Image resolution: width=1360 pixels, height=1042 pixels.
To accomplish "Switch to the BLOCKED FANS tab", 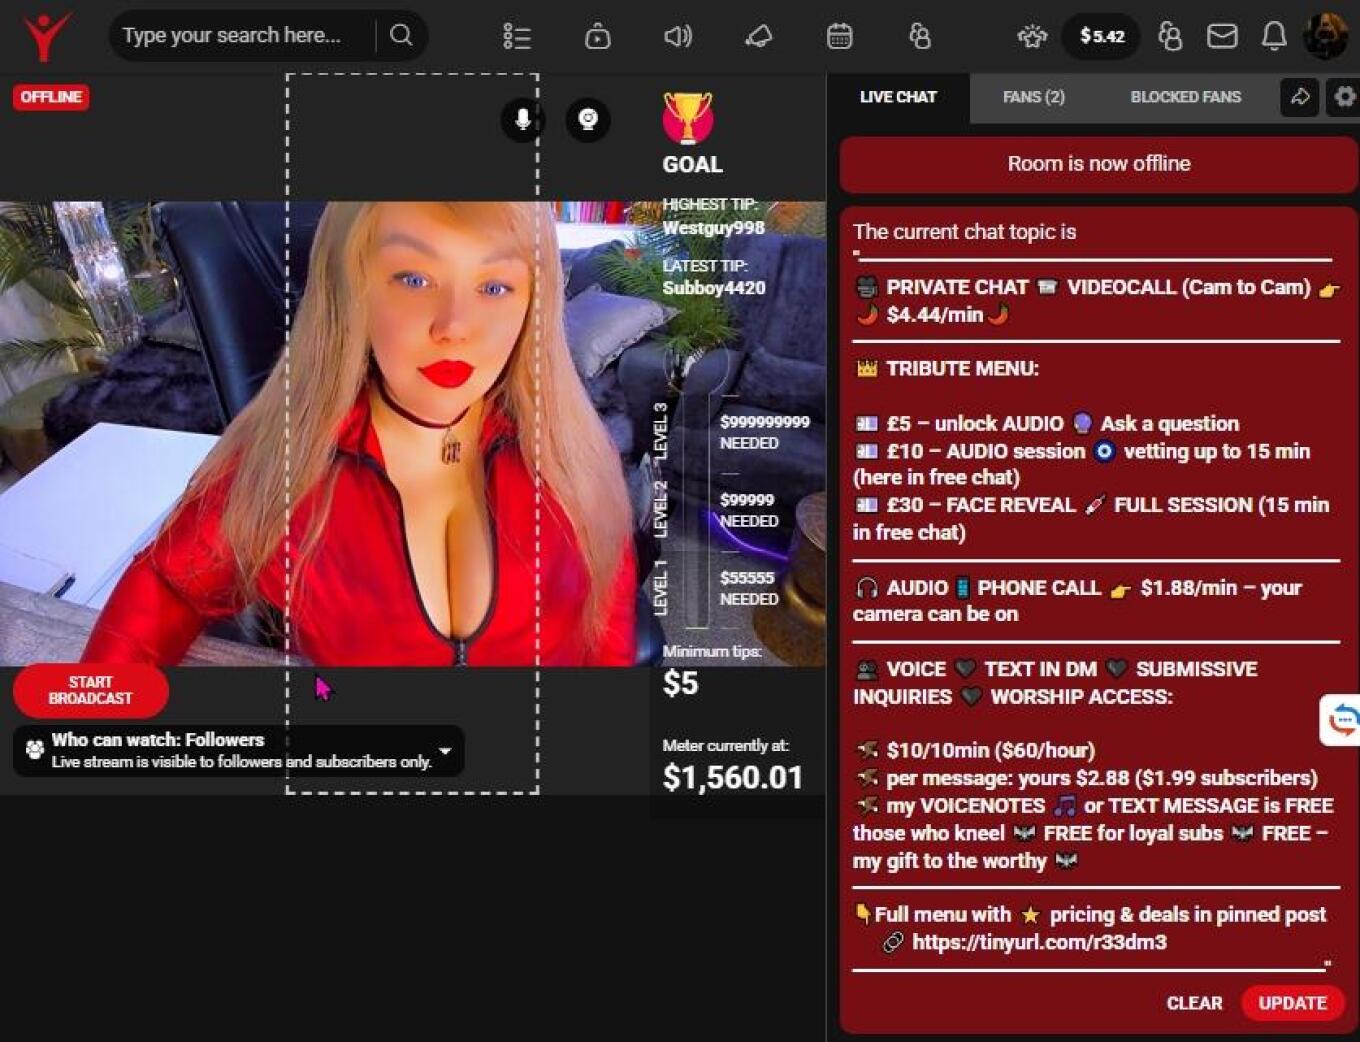I will pyautogui.click(x=1185, y=97).
